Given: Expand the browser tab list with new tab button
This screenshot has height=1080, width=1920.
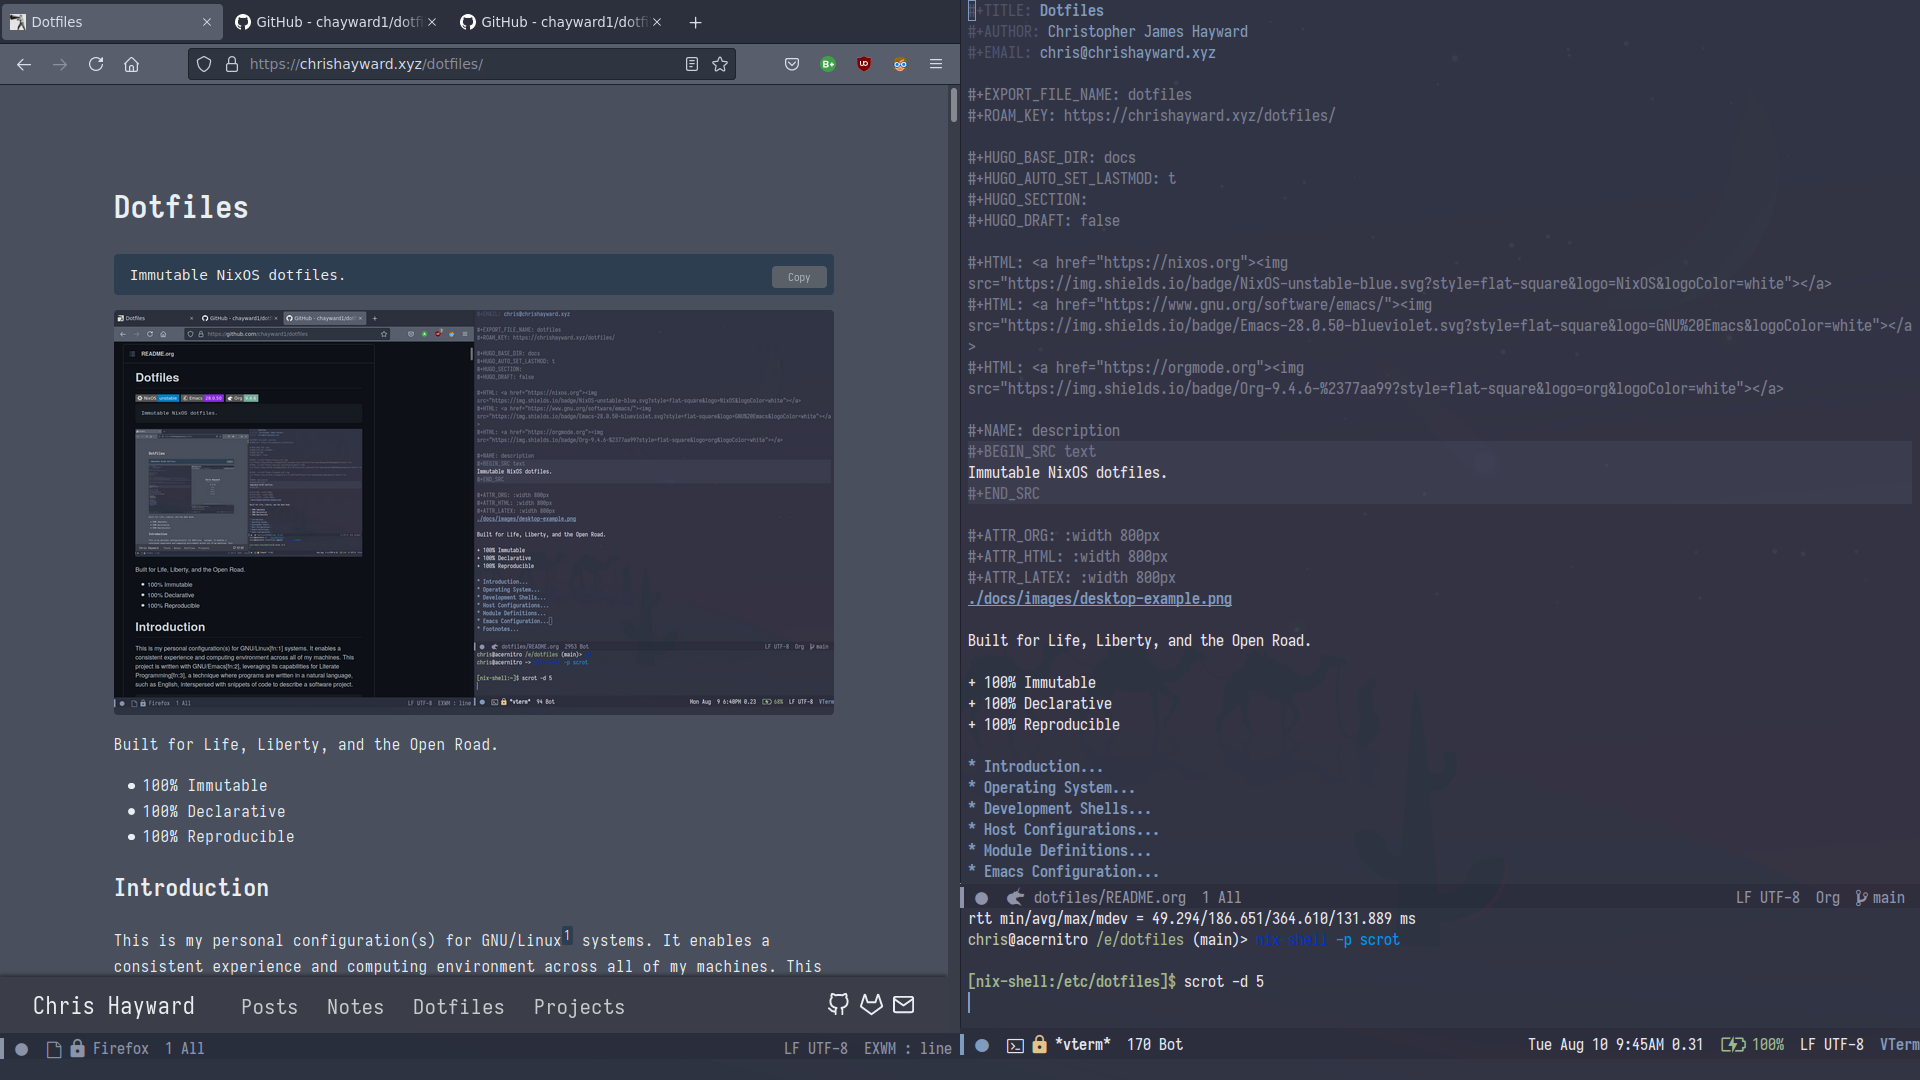Looking at the screenshot, I should 695,21.
